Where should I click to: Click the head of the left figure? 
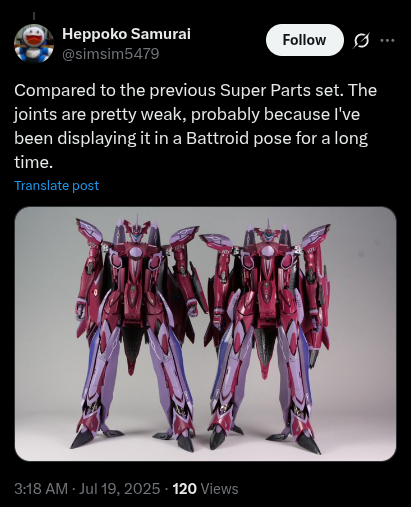[x=137, y=230]
